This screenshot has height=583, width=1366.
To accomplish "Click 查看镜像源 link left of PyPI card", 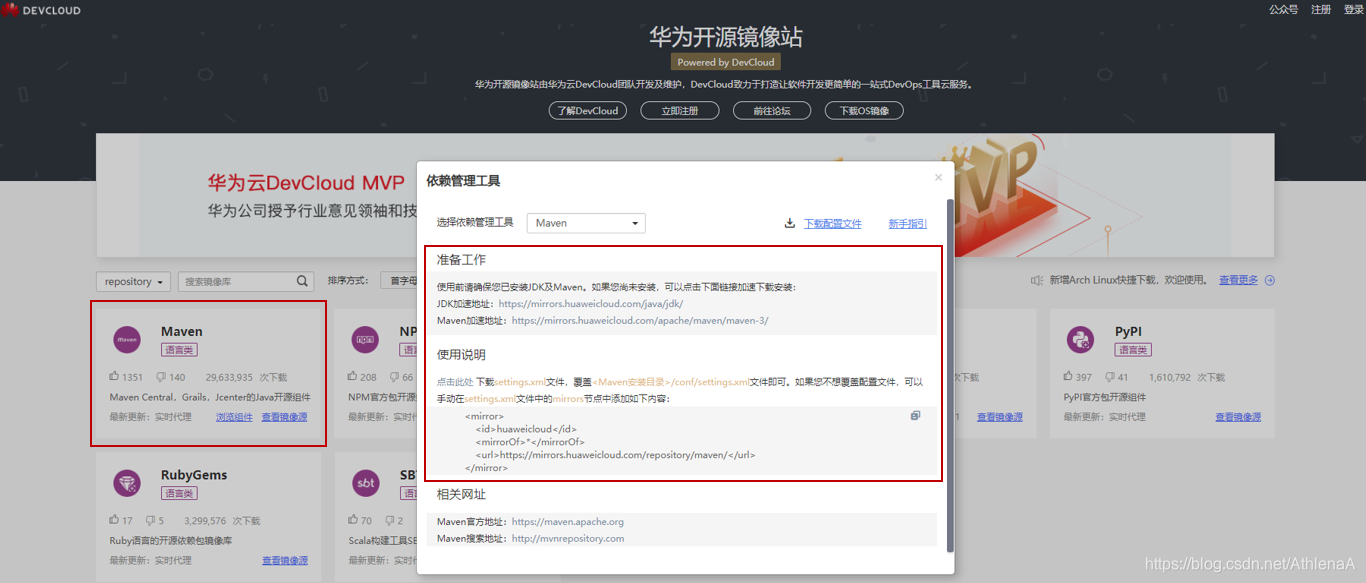I will pos(1000,417).
